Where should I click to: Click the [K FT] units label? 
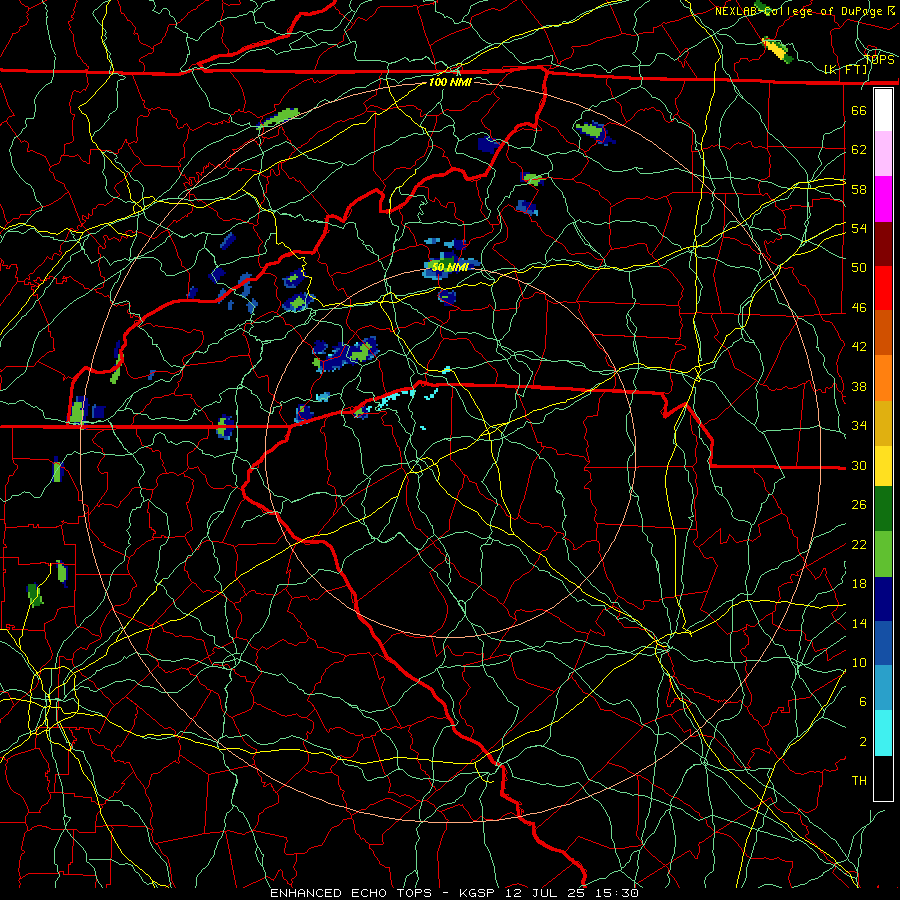pyautogui.click(x=846, y=70)
